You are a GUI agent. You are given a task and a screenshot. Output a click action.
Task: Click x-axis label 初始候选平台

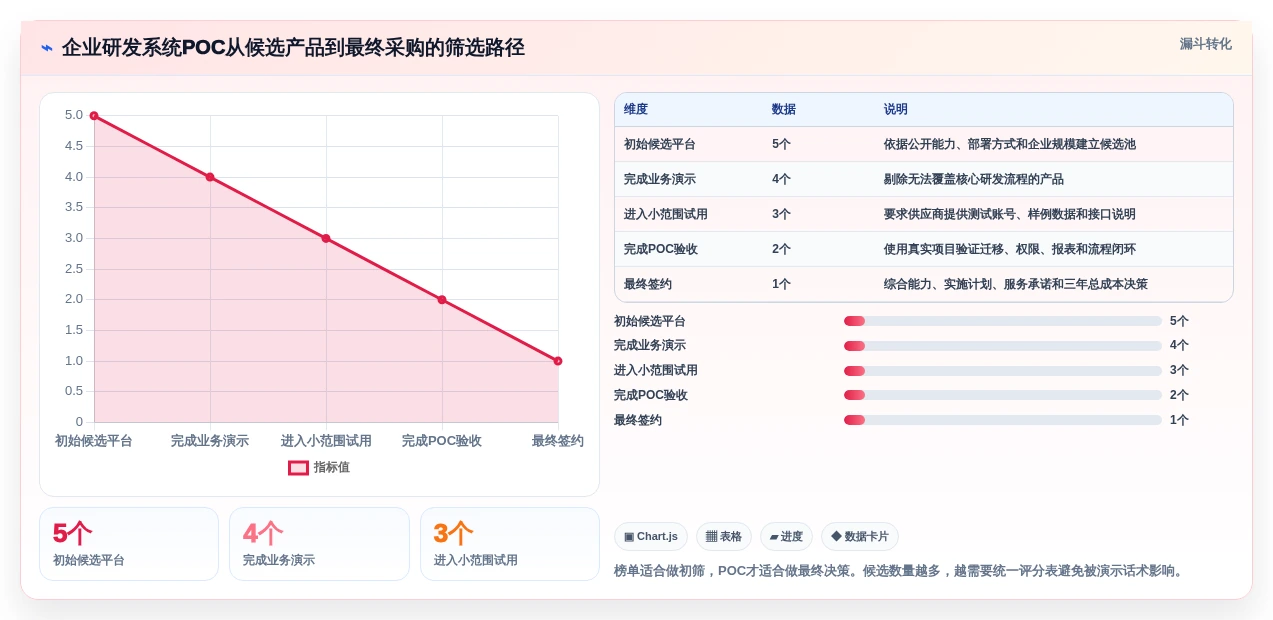coord(94,441)
